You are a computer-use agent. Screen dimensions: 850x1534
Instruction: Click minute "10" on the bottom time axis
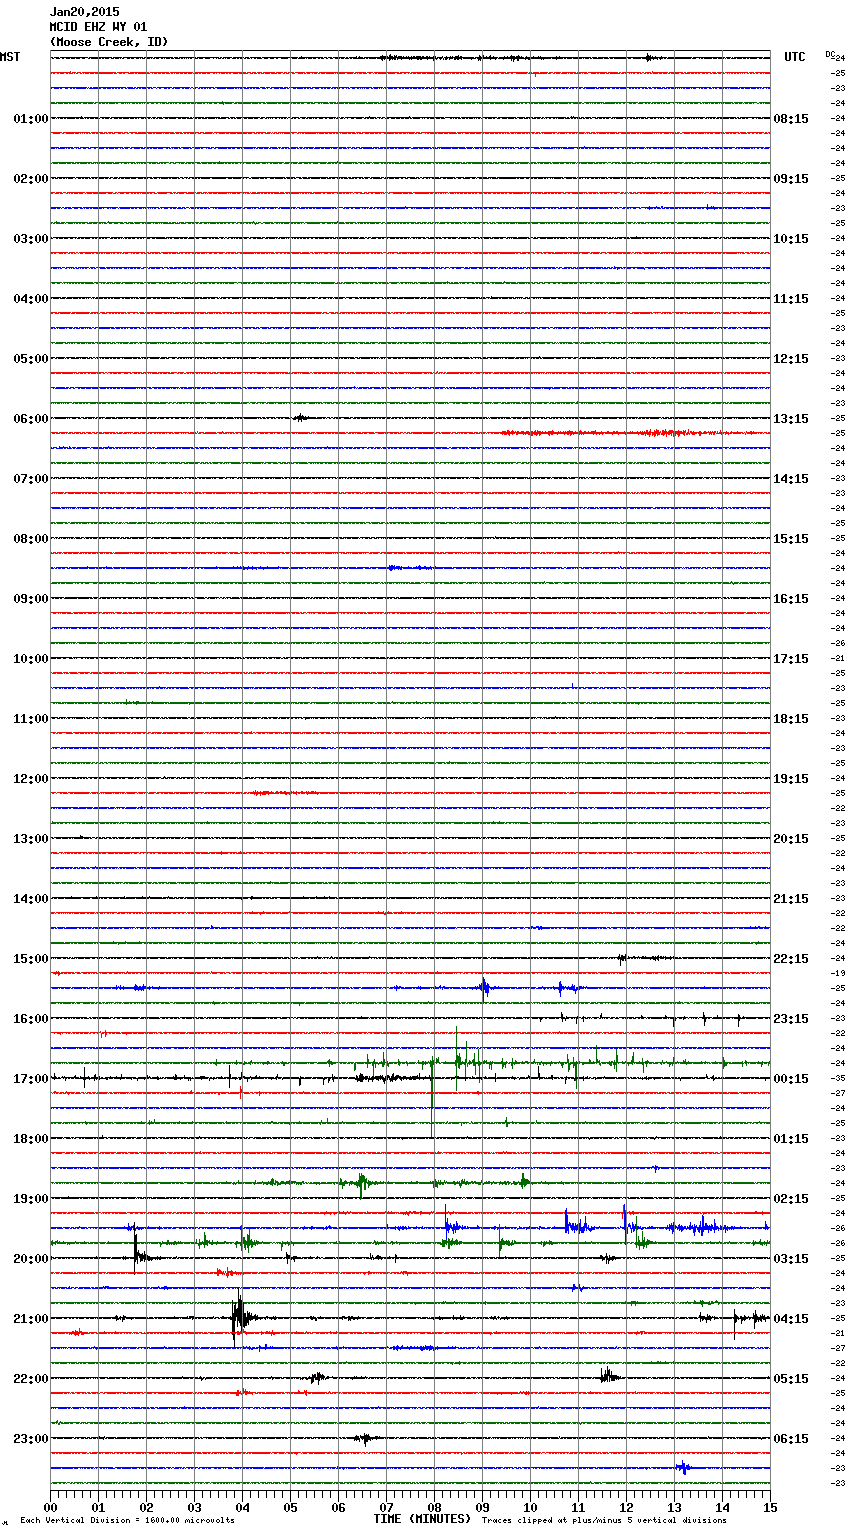click(530, 1507)
